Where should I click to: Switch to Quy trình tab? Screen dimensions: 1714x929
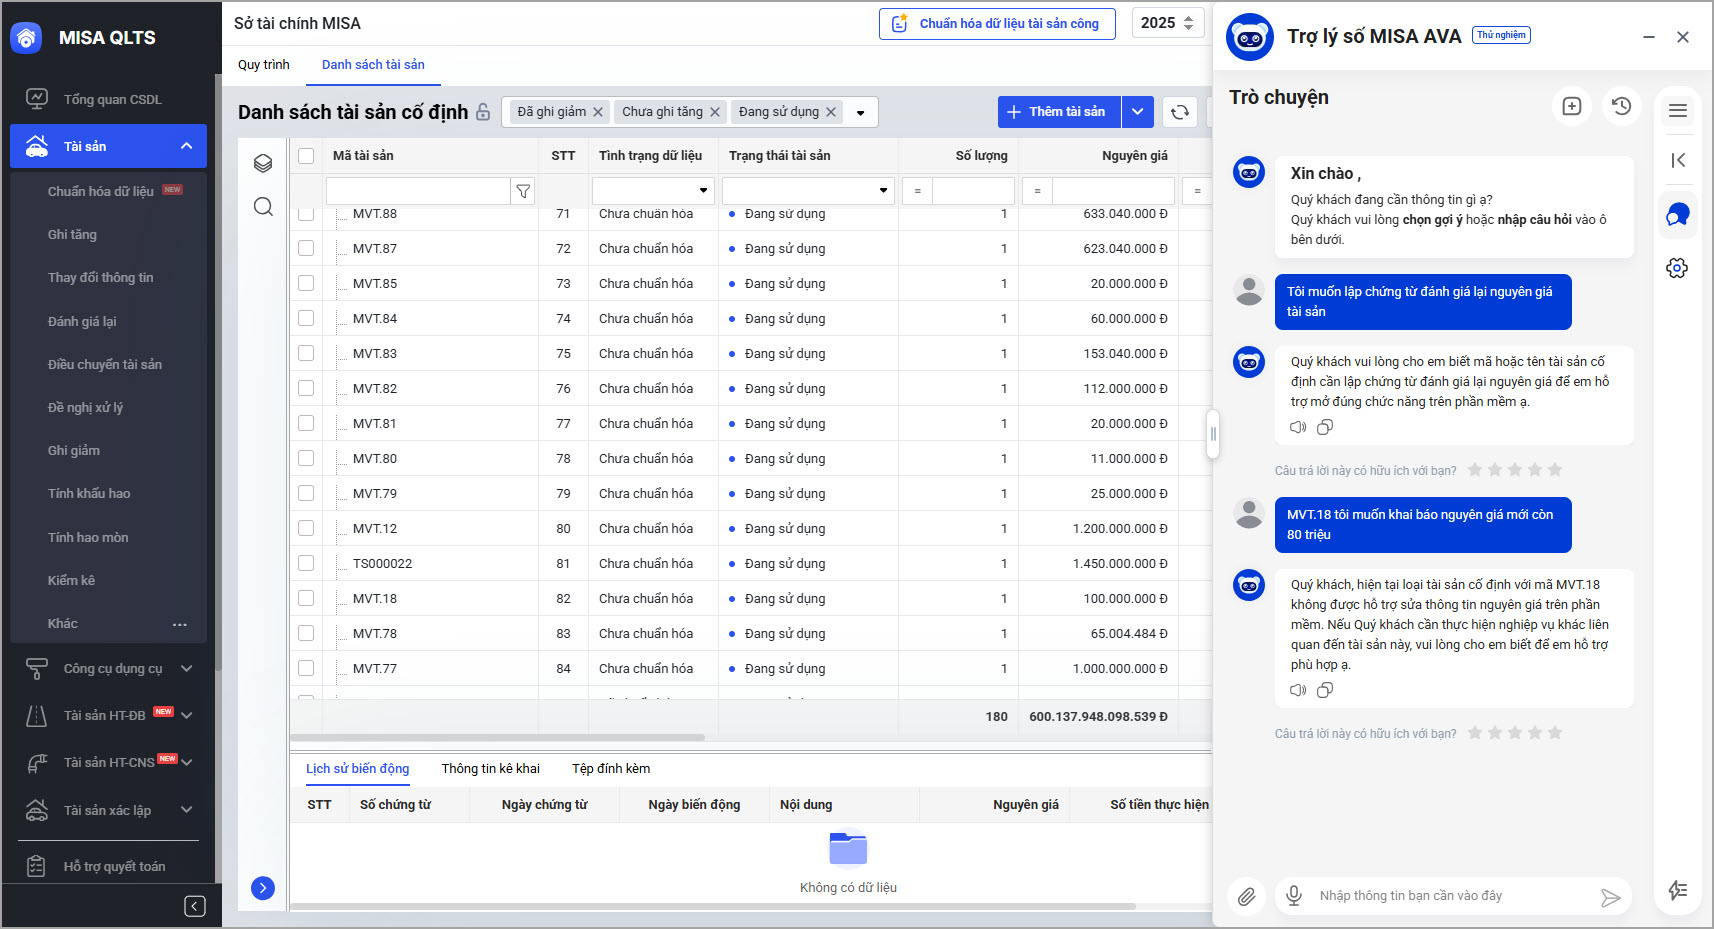[264, 65]
